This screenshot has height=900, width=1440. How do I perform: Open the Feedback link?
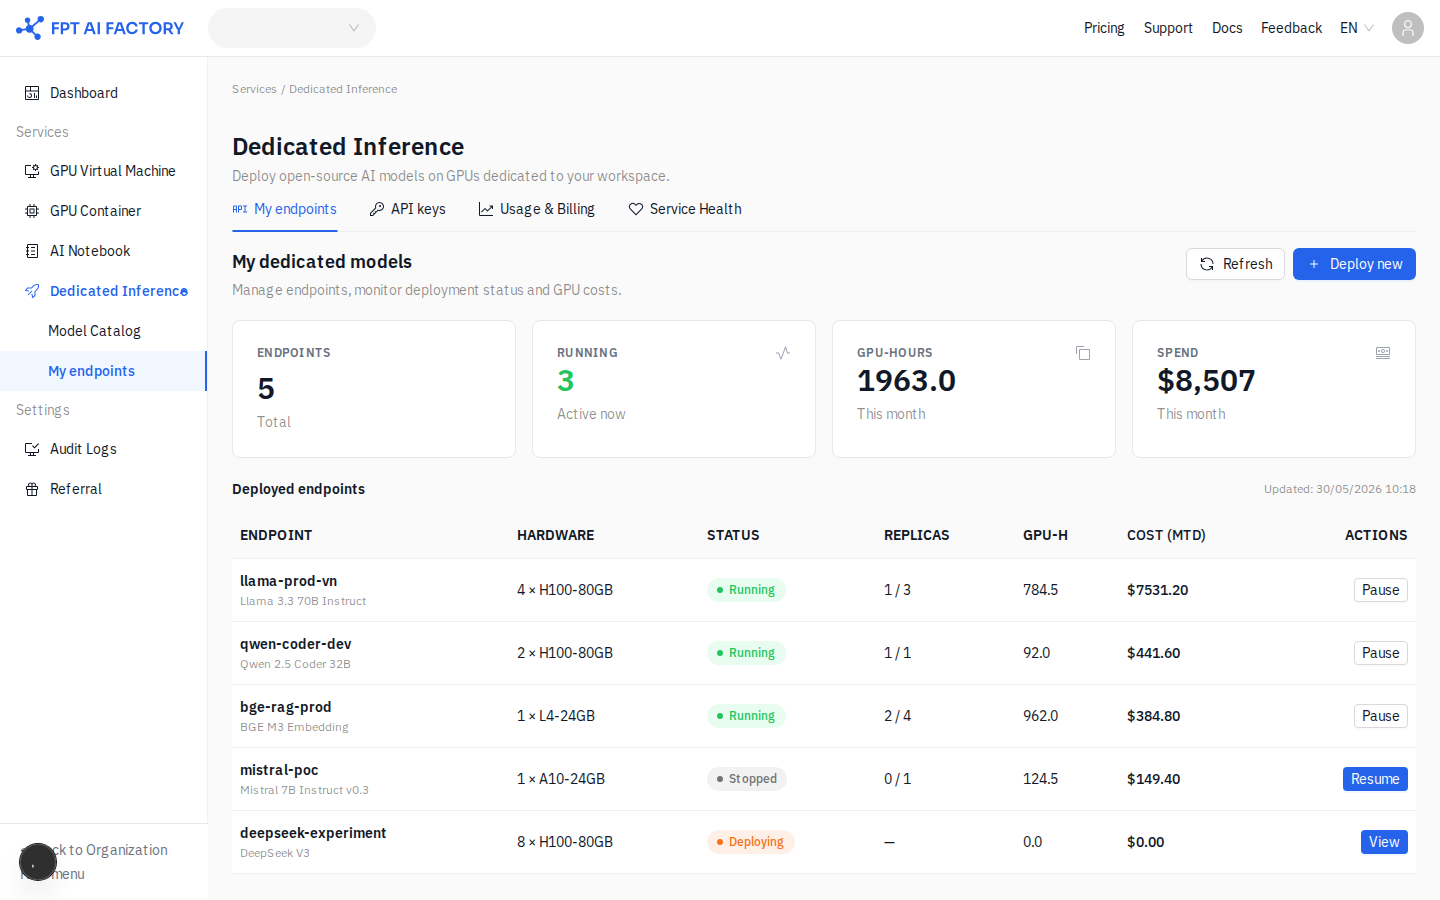(1291, 28)
